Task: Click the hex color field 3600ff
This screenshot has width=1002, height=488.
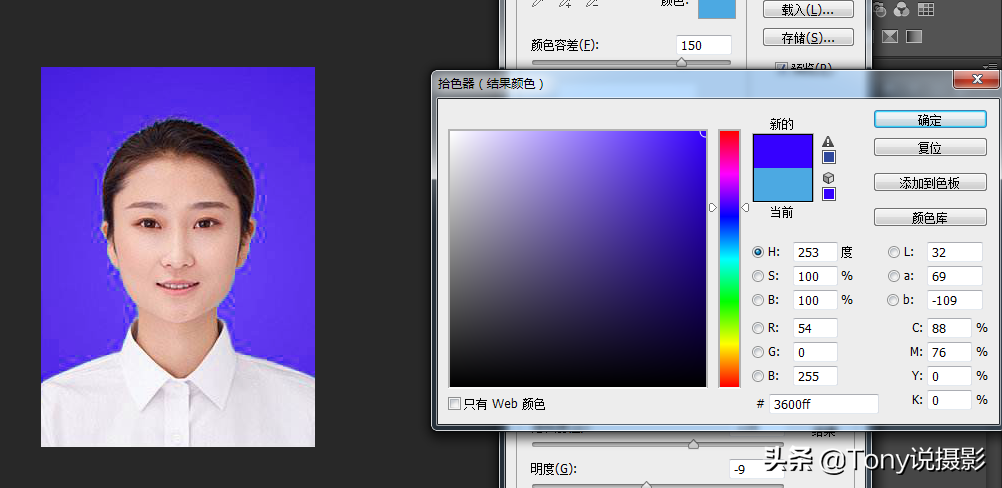Action: coord(824,404)
